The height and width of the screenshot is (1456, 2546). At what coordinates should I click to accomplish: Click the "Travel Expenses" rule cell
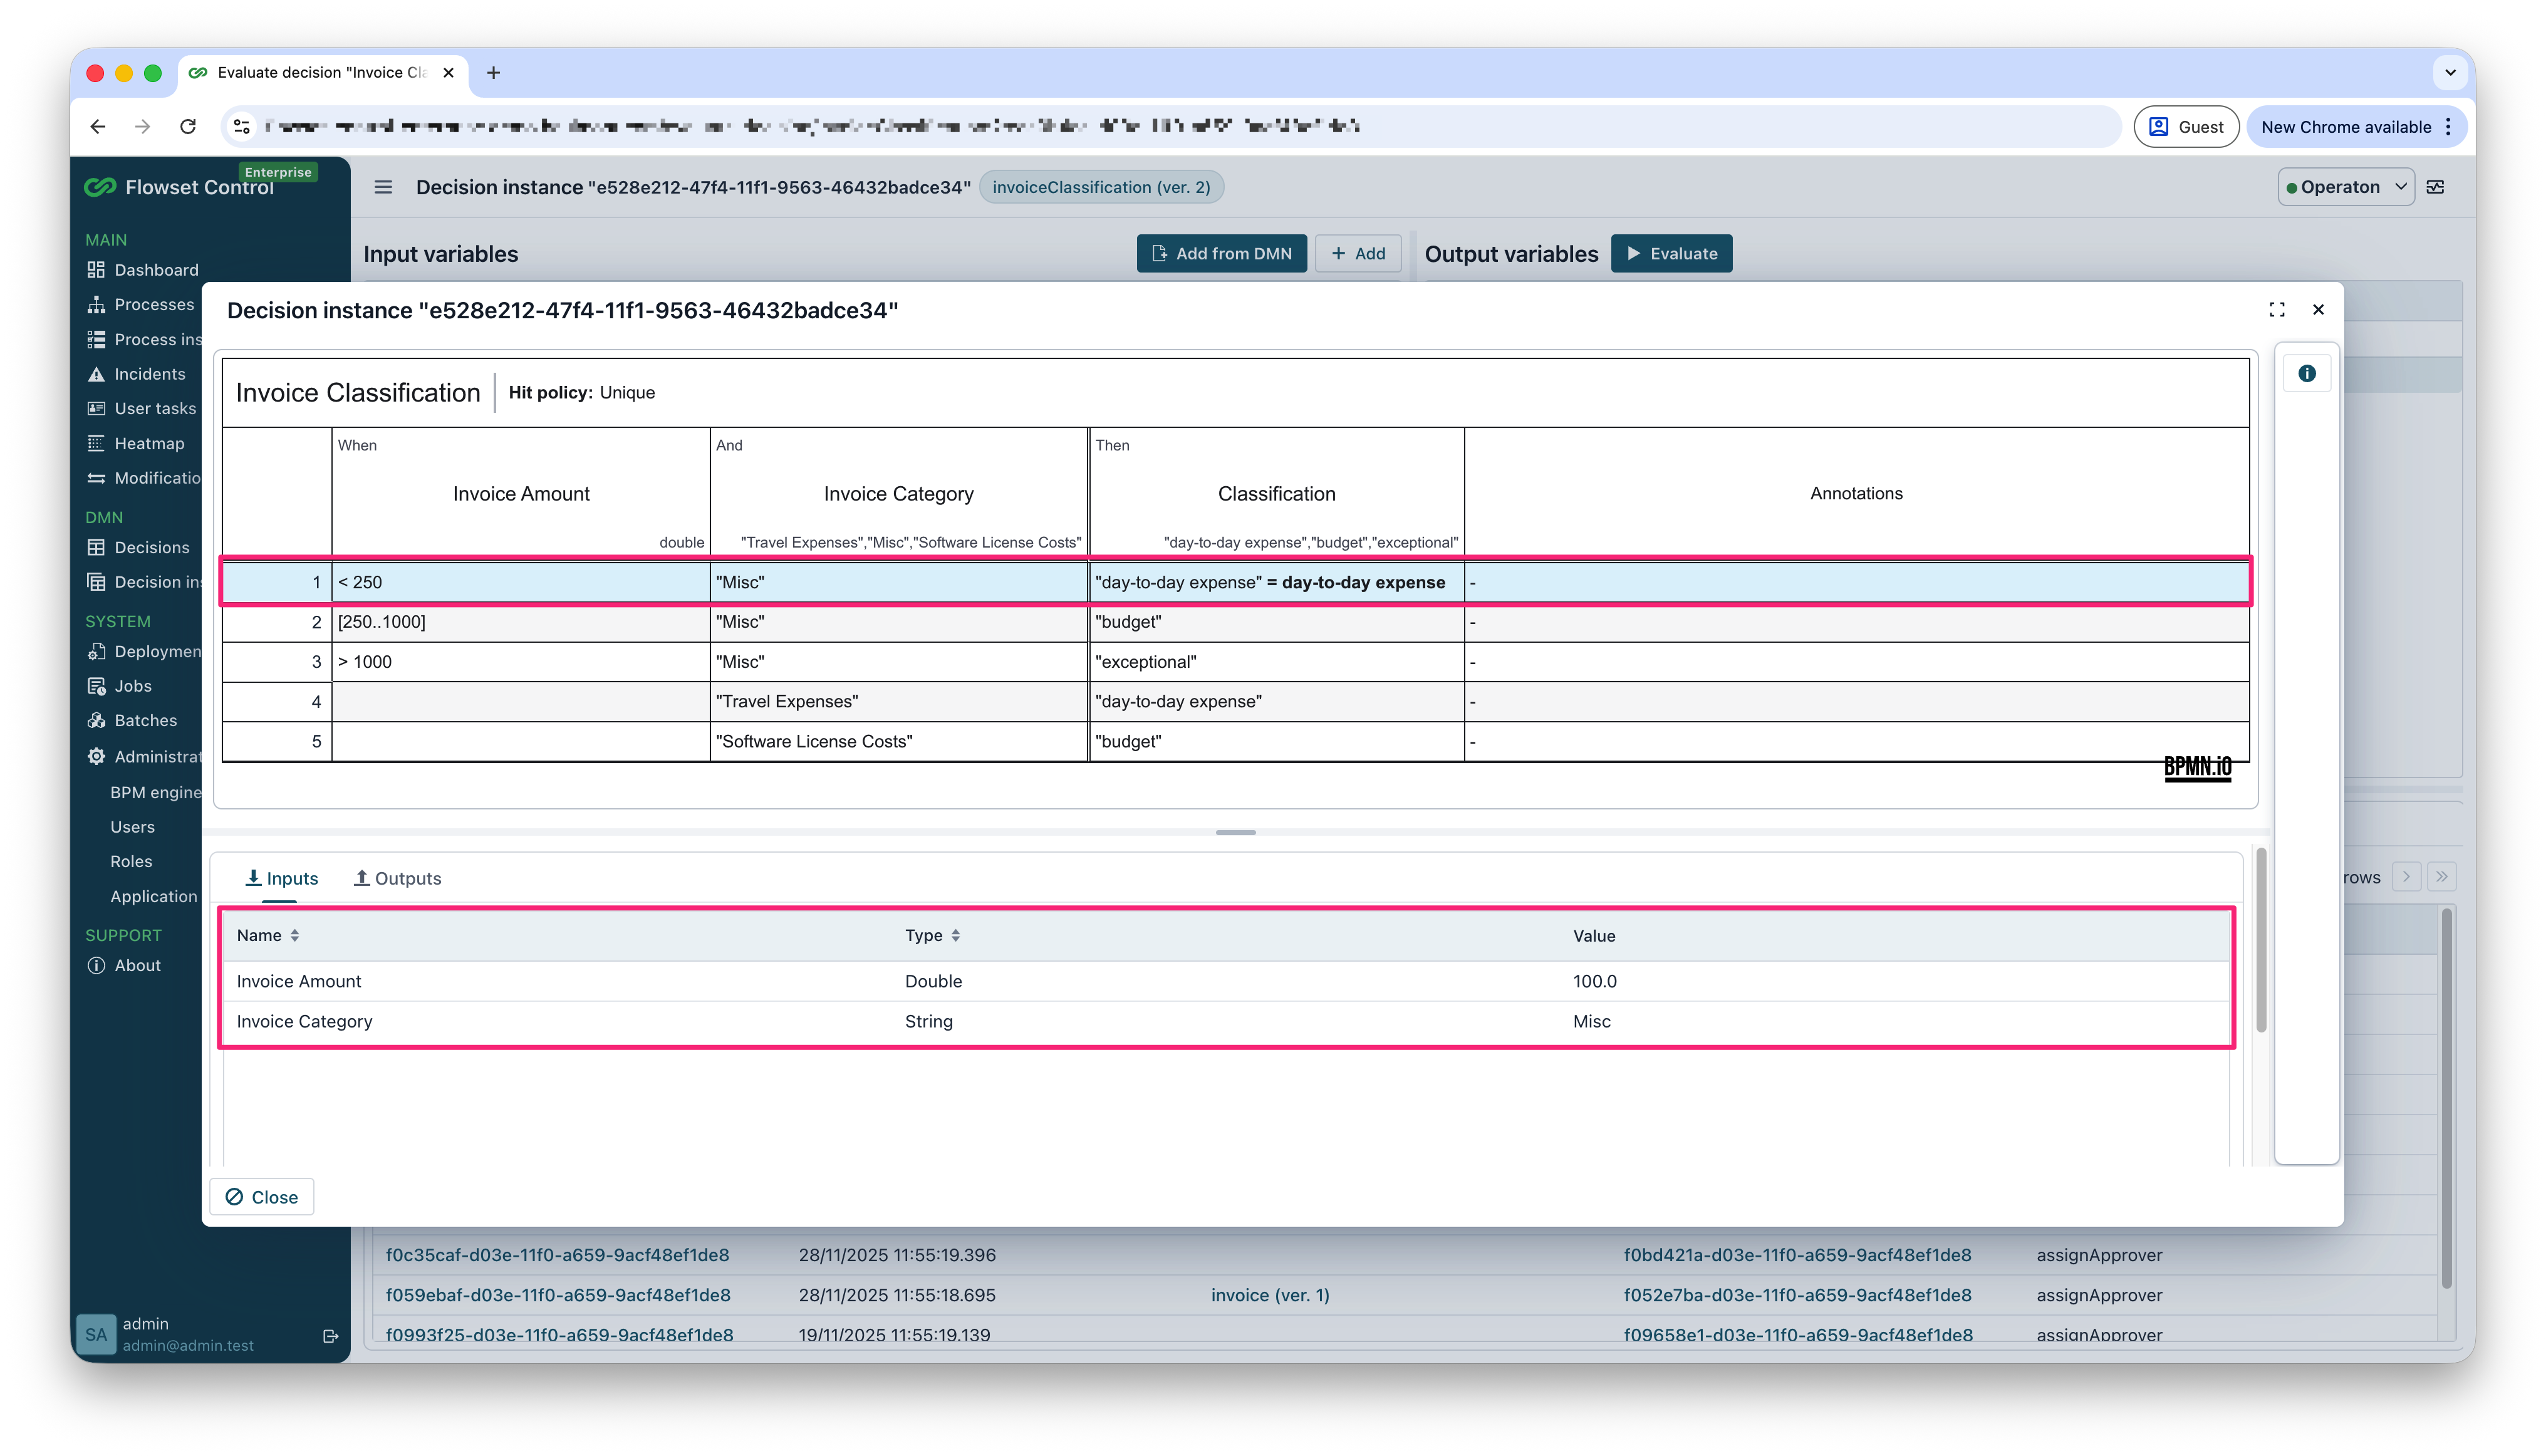pos(898,702)
